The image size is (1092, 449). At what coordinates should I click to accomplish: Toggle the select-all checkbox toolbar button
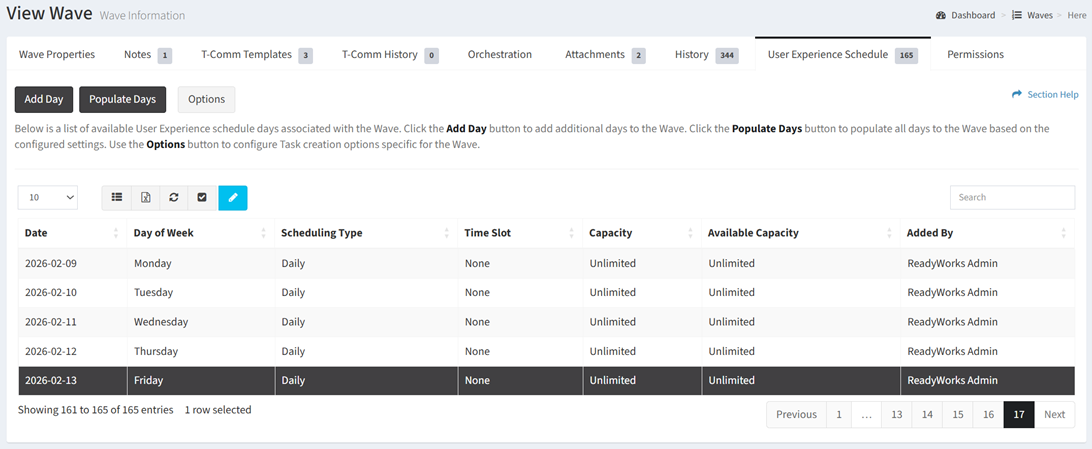point(202,198)
